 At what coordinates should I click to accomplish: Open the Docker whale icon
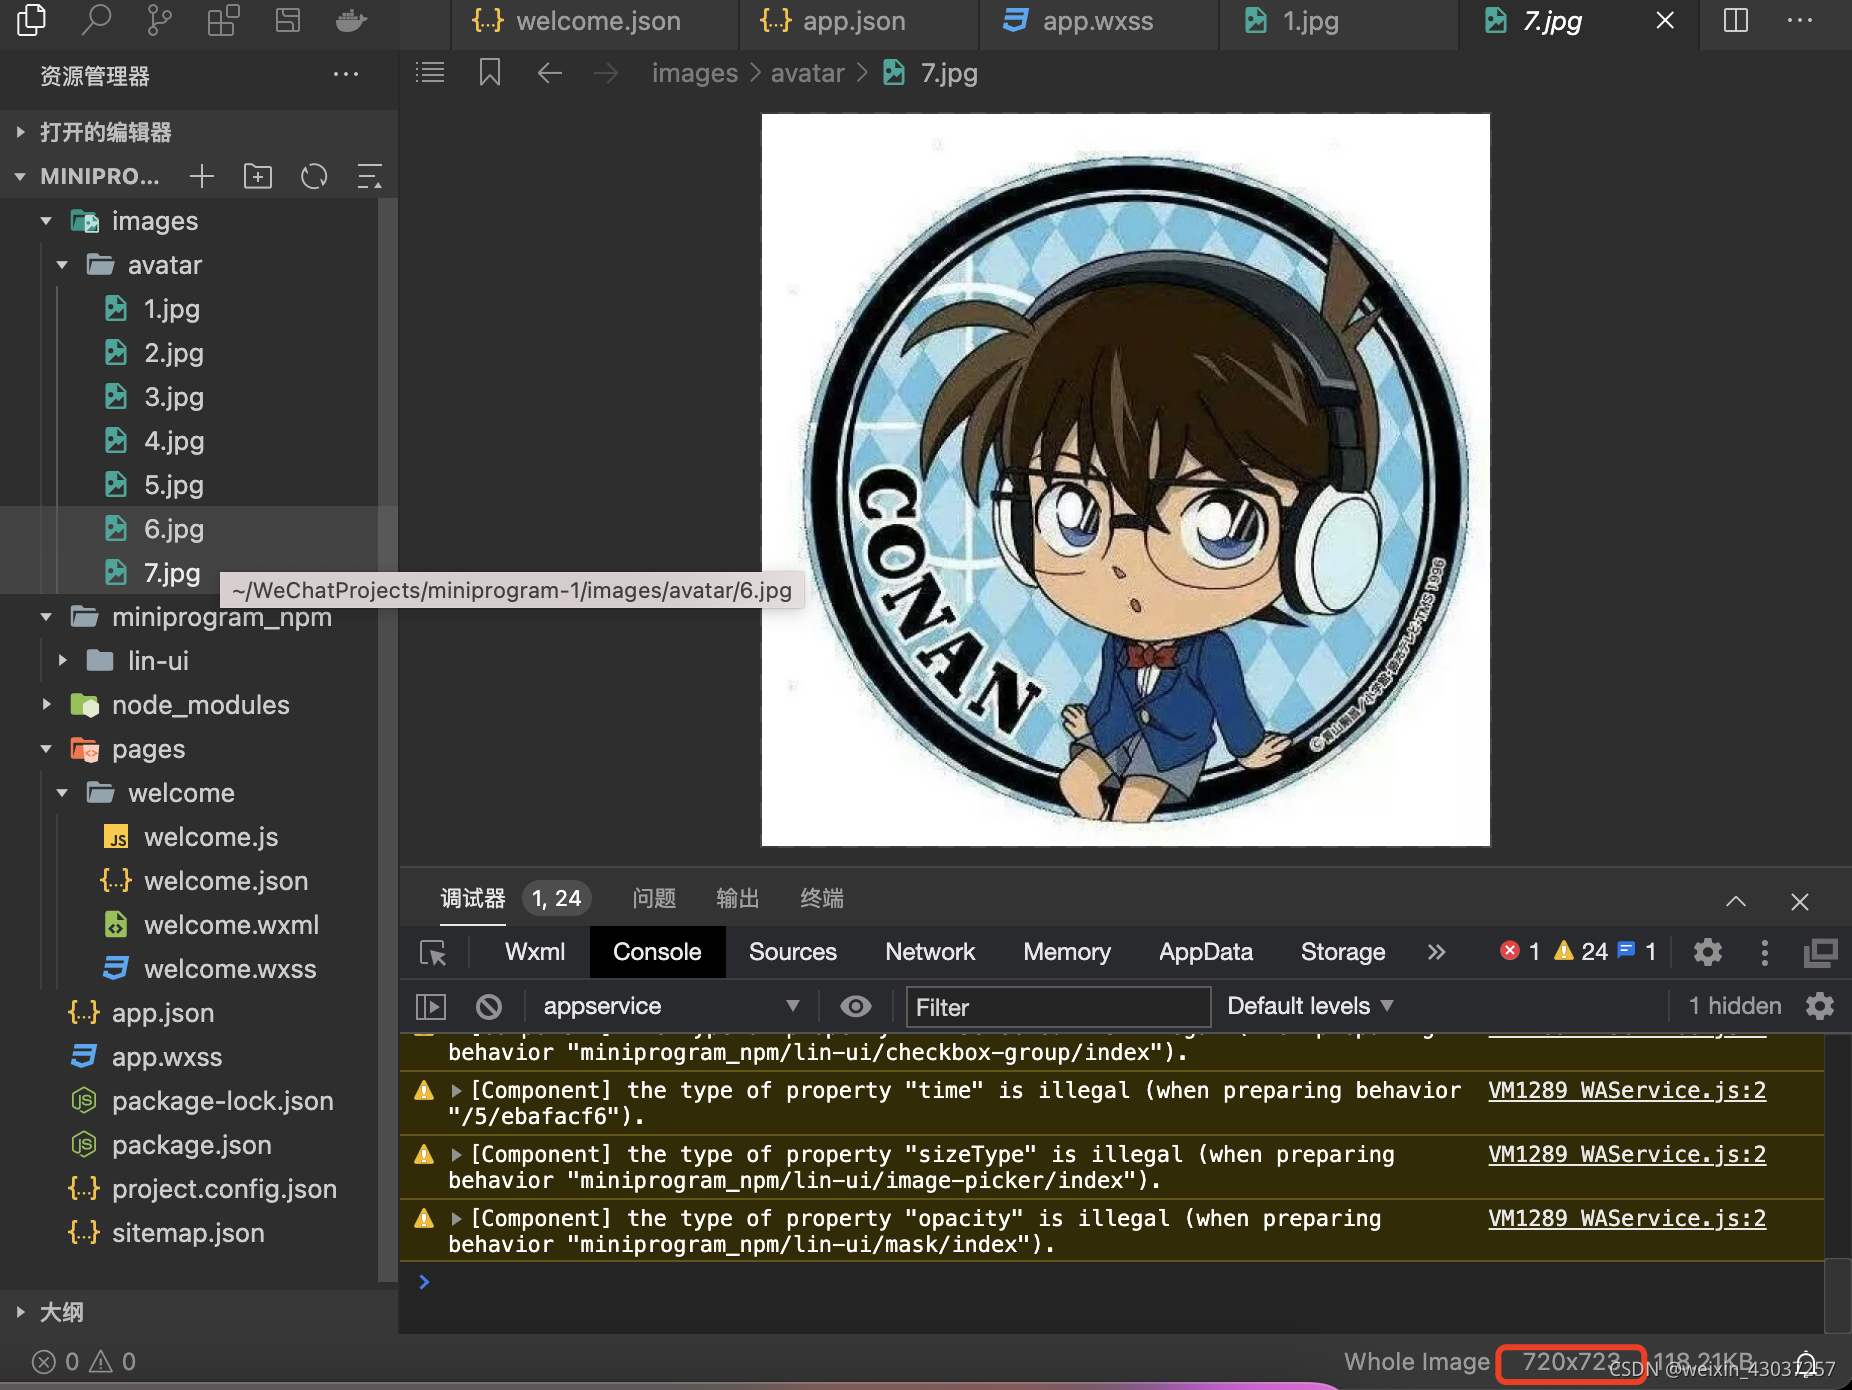pos(351,20)
